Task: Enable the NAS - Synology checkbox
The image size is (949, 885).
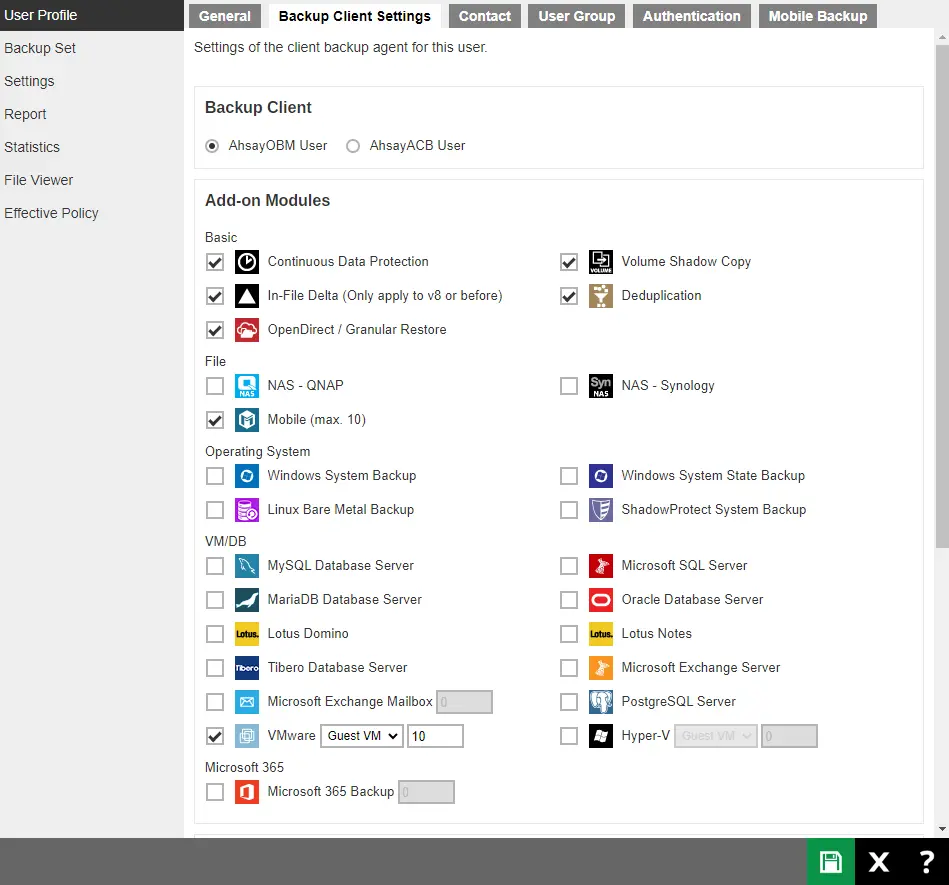Action: tap(569, 386)
